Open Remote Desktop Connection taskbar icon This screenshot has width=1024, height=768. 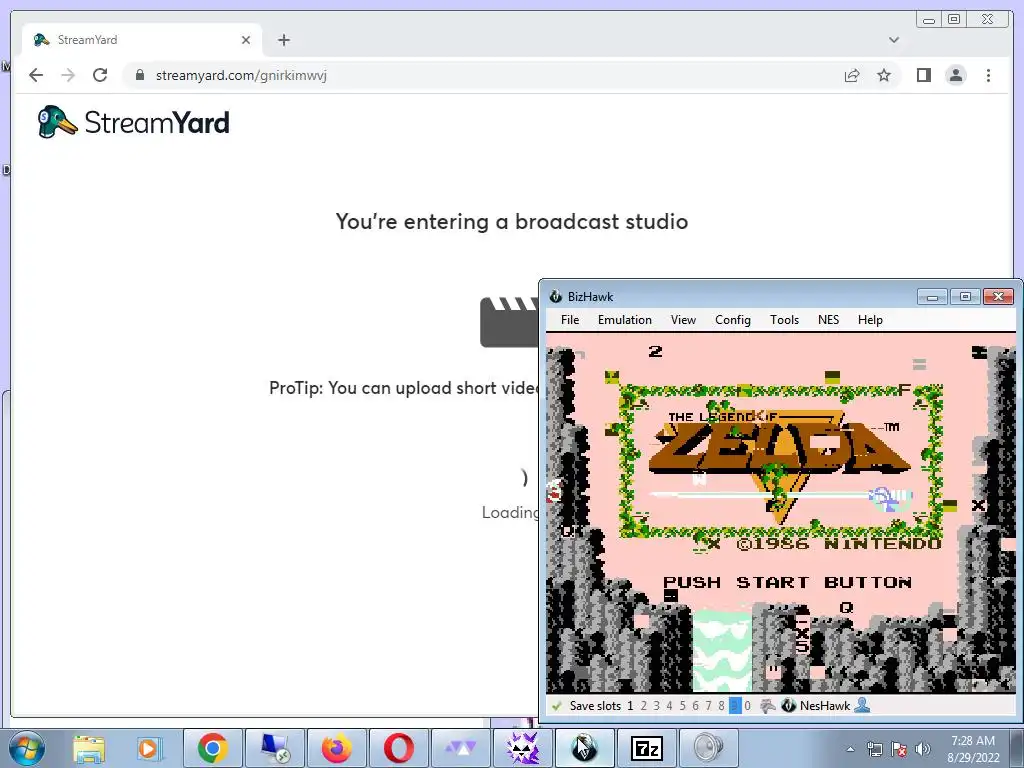274,748
